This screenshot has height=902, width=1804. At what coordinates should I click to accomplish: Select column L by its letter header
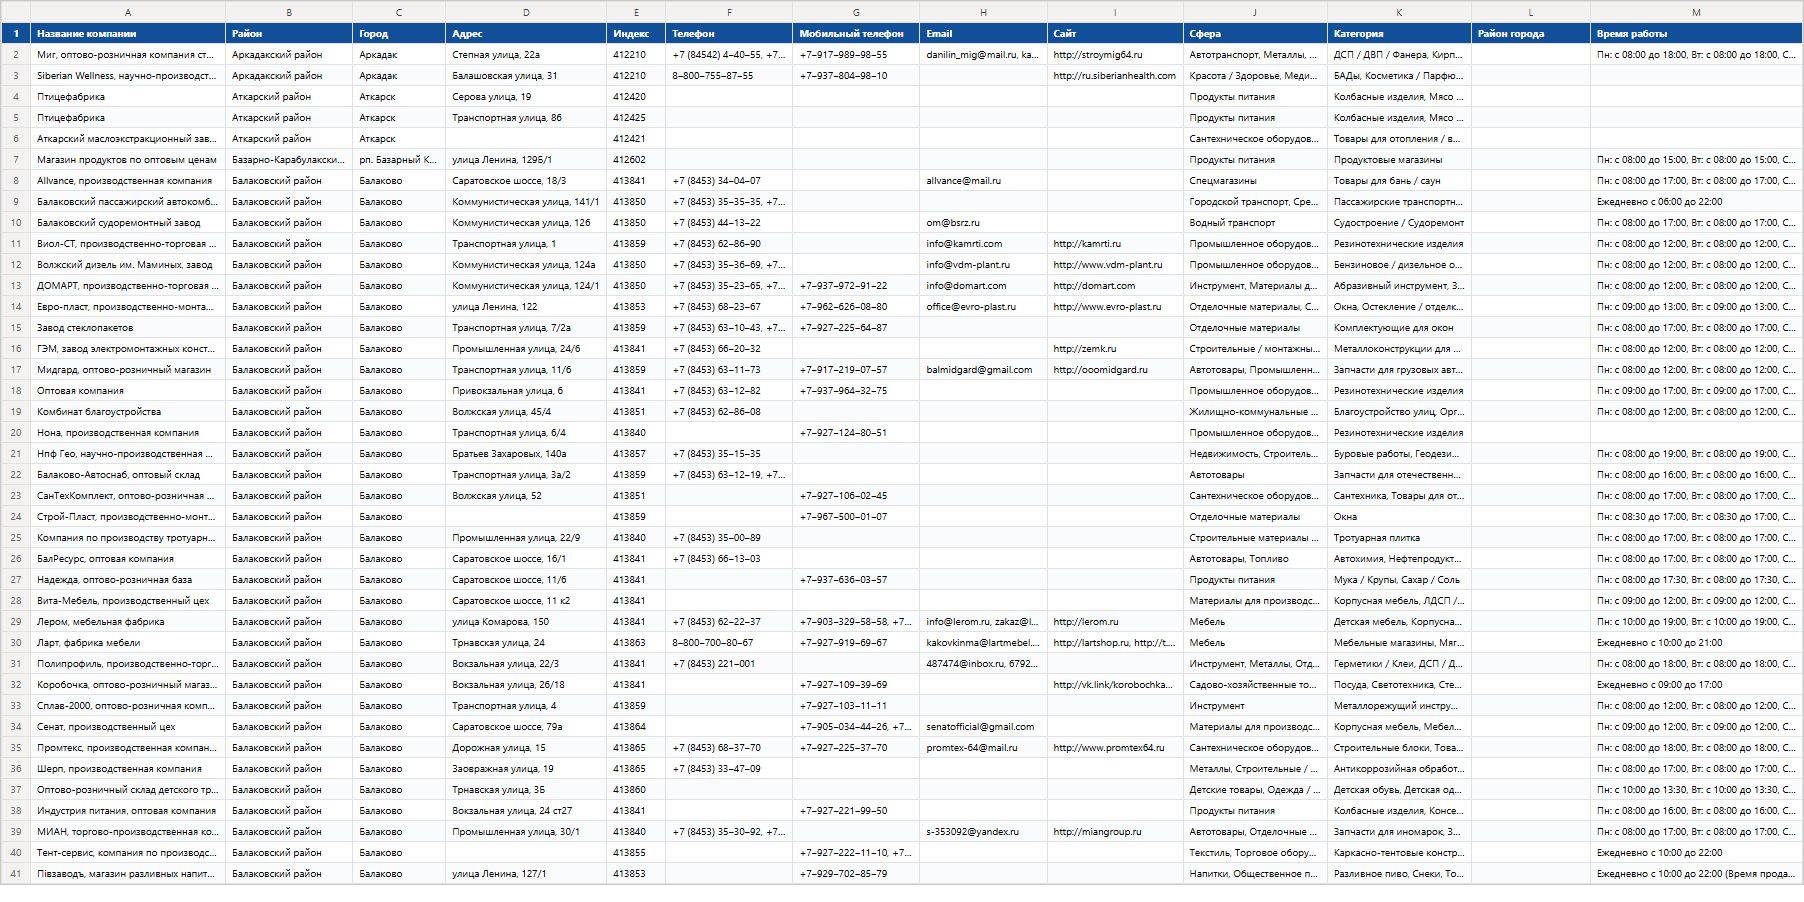(x=1530, y=12)
